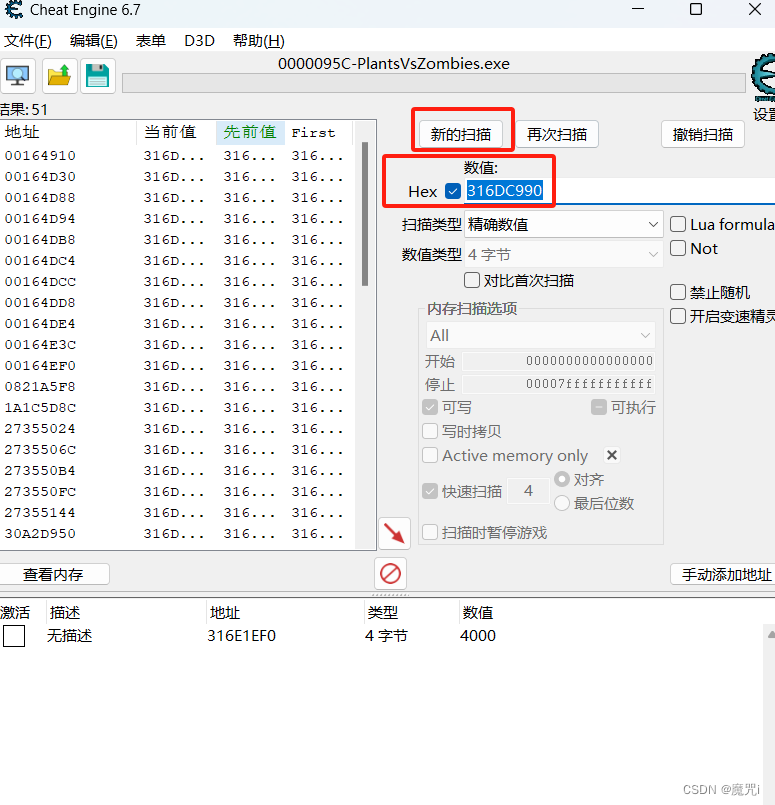Click the red arrow add-to-list icon
The width and height of the screenshot is (775, 805).
tap(394, 533)
